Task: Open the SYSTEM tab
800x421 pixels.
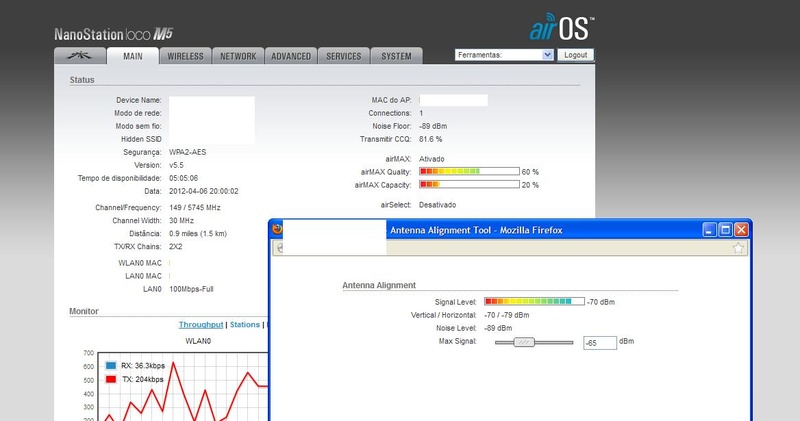Action: 396,56
